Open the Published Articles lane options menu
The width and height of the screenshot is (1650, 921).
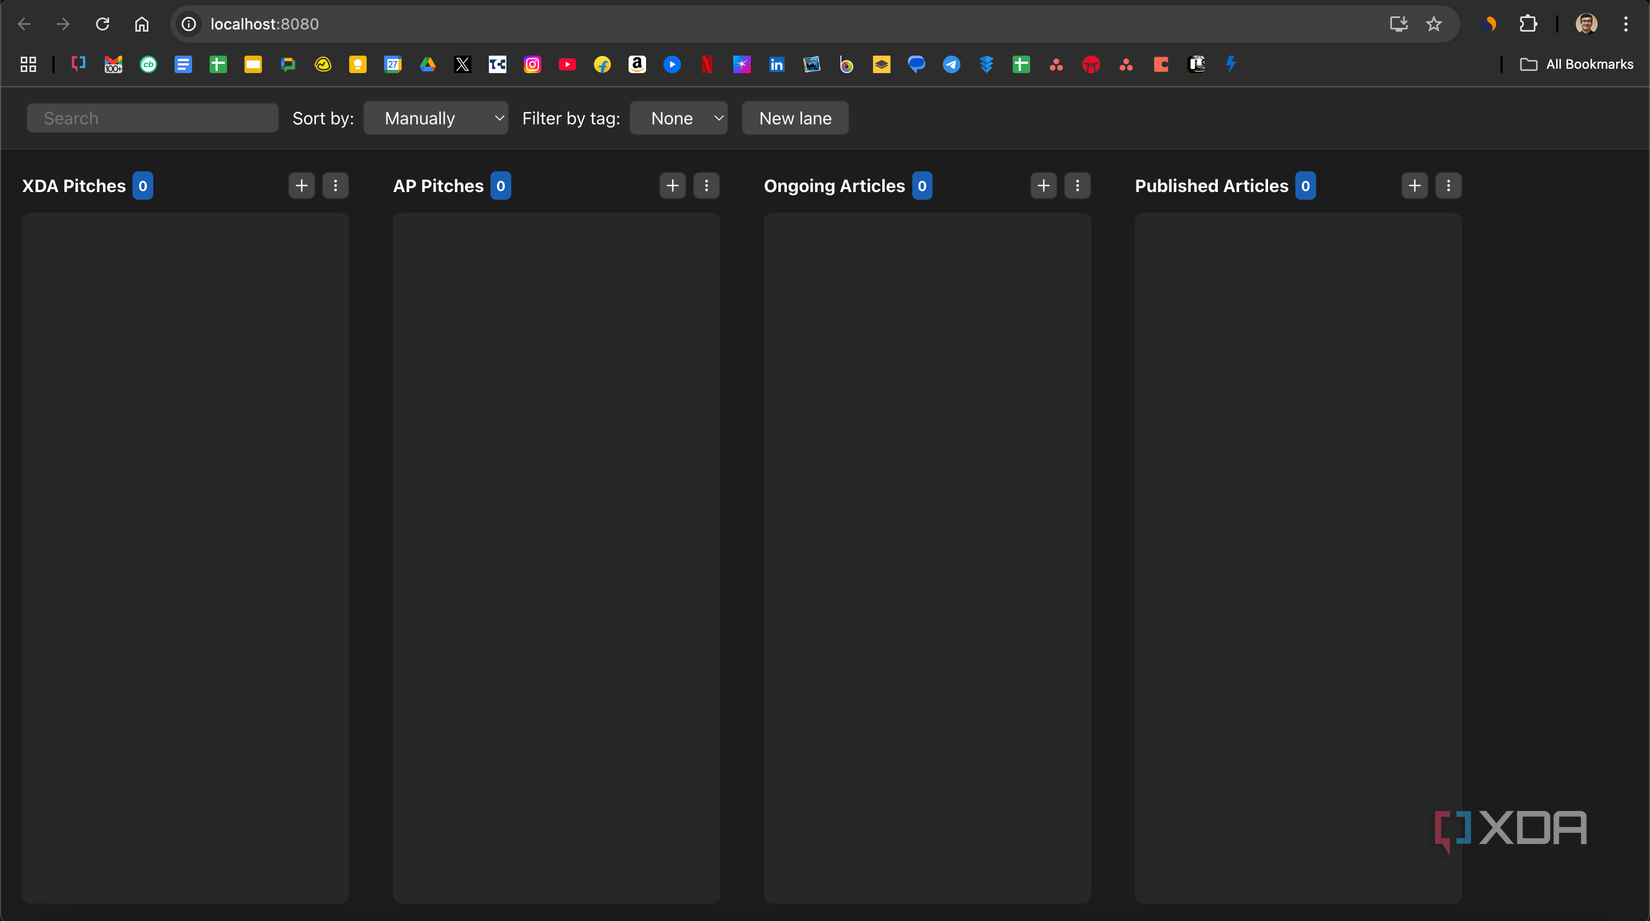coord(1448,185)
